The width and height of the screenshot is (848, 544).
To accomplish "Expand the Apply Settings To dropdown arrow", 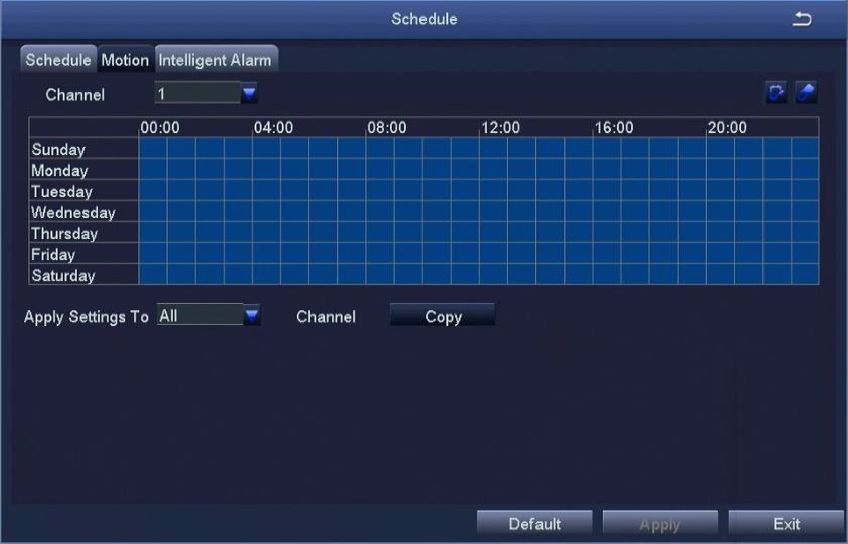I will [x=252, y=316].
